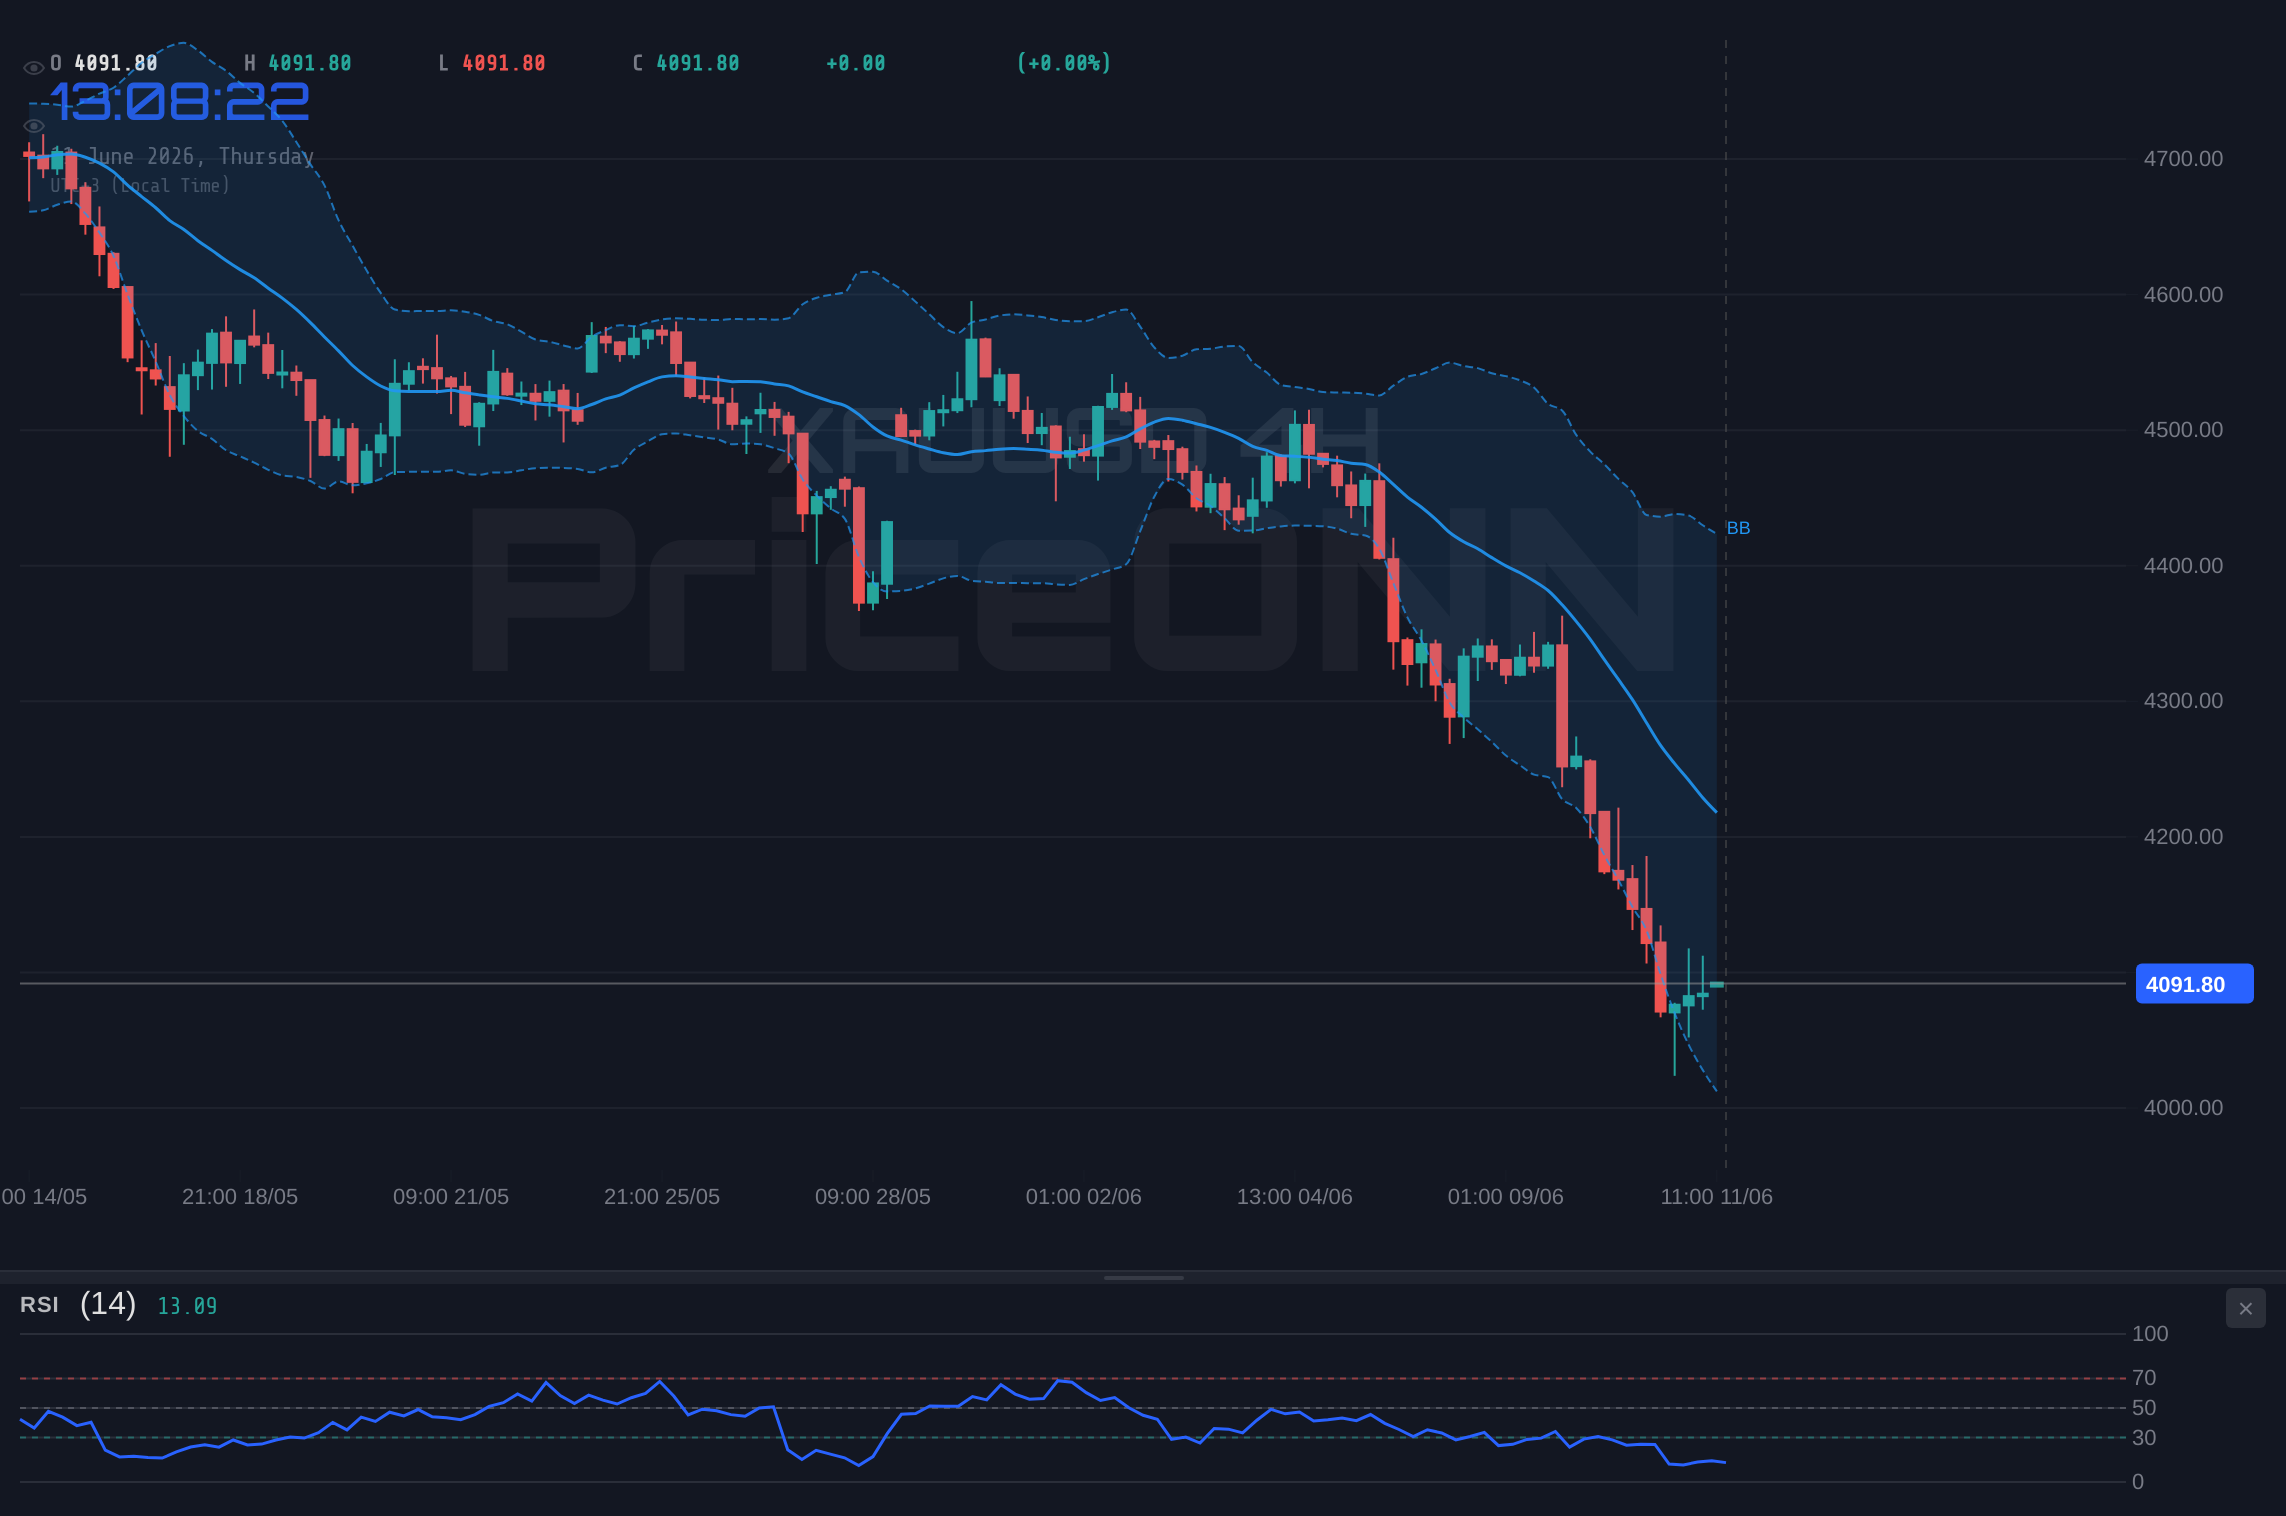Viewport: 2286px width, 1516px height.
Task: Click the RSI value 13.09
Action: [187, 1306]
